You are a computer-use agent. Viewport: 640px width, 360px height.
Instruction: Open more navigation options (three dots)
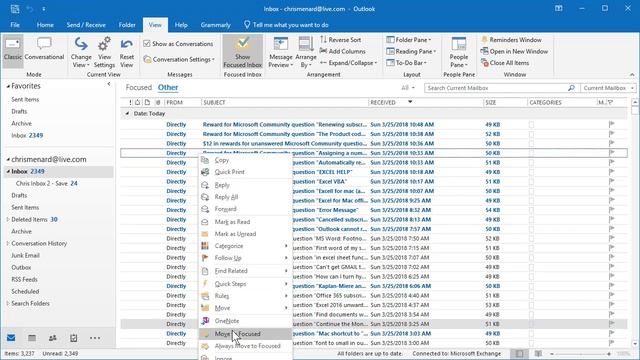(95, 338)
